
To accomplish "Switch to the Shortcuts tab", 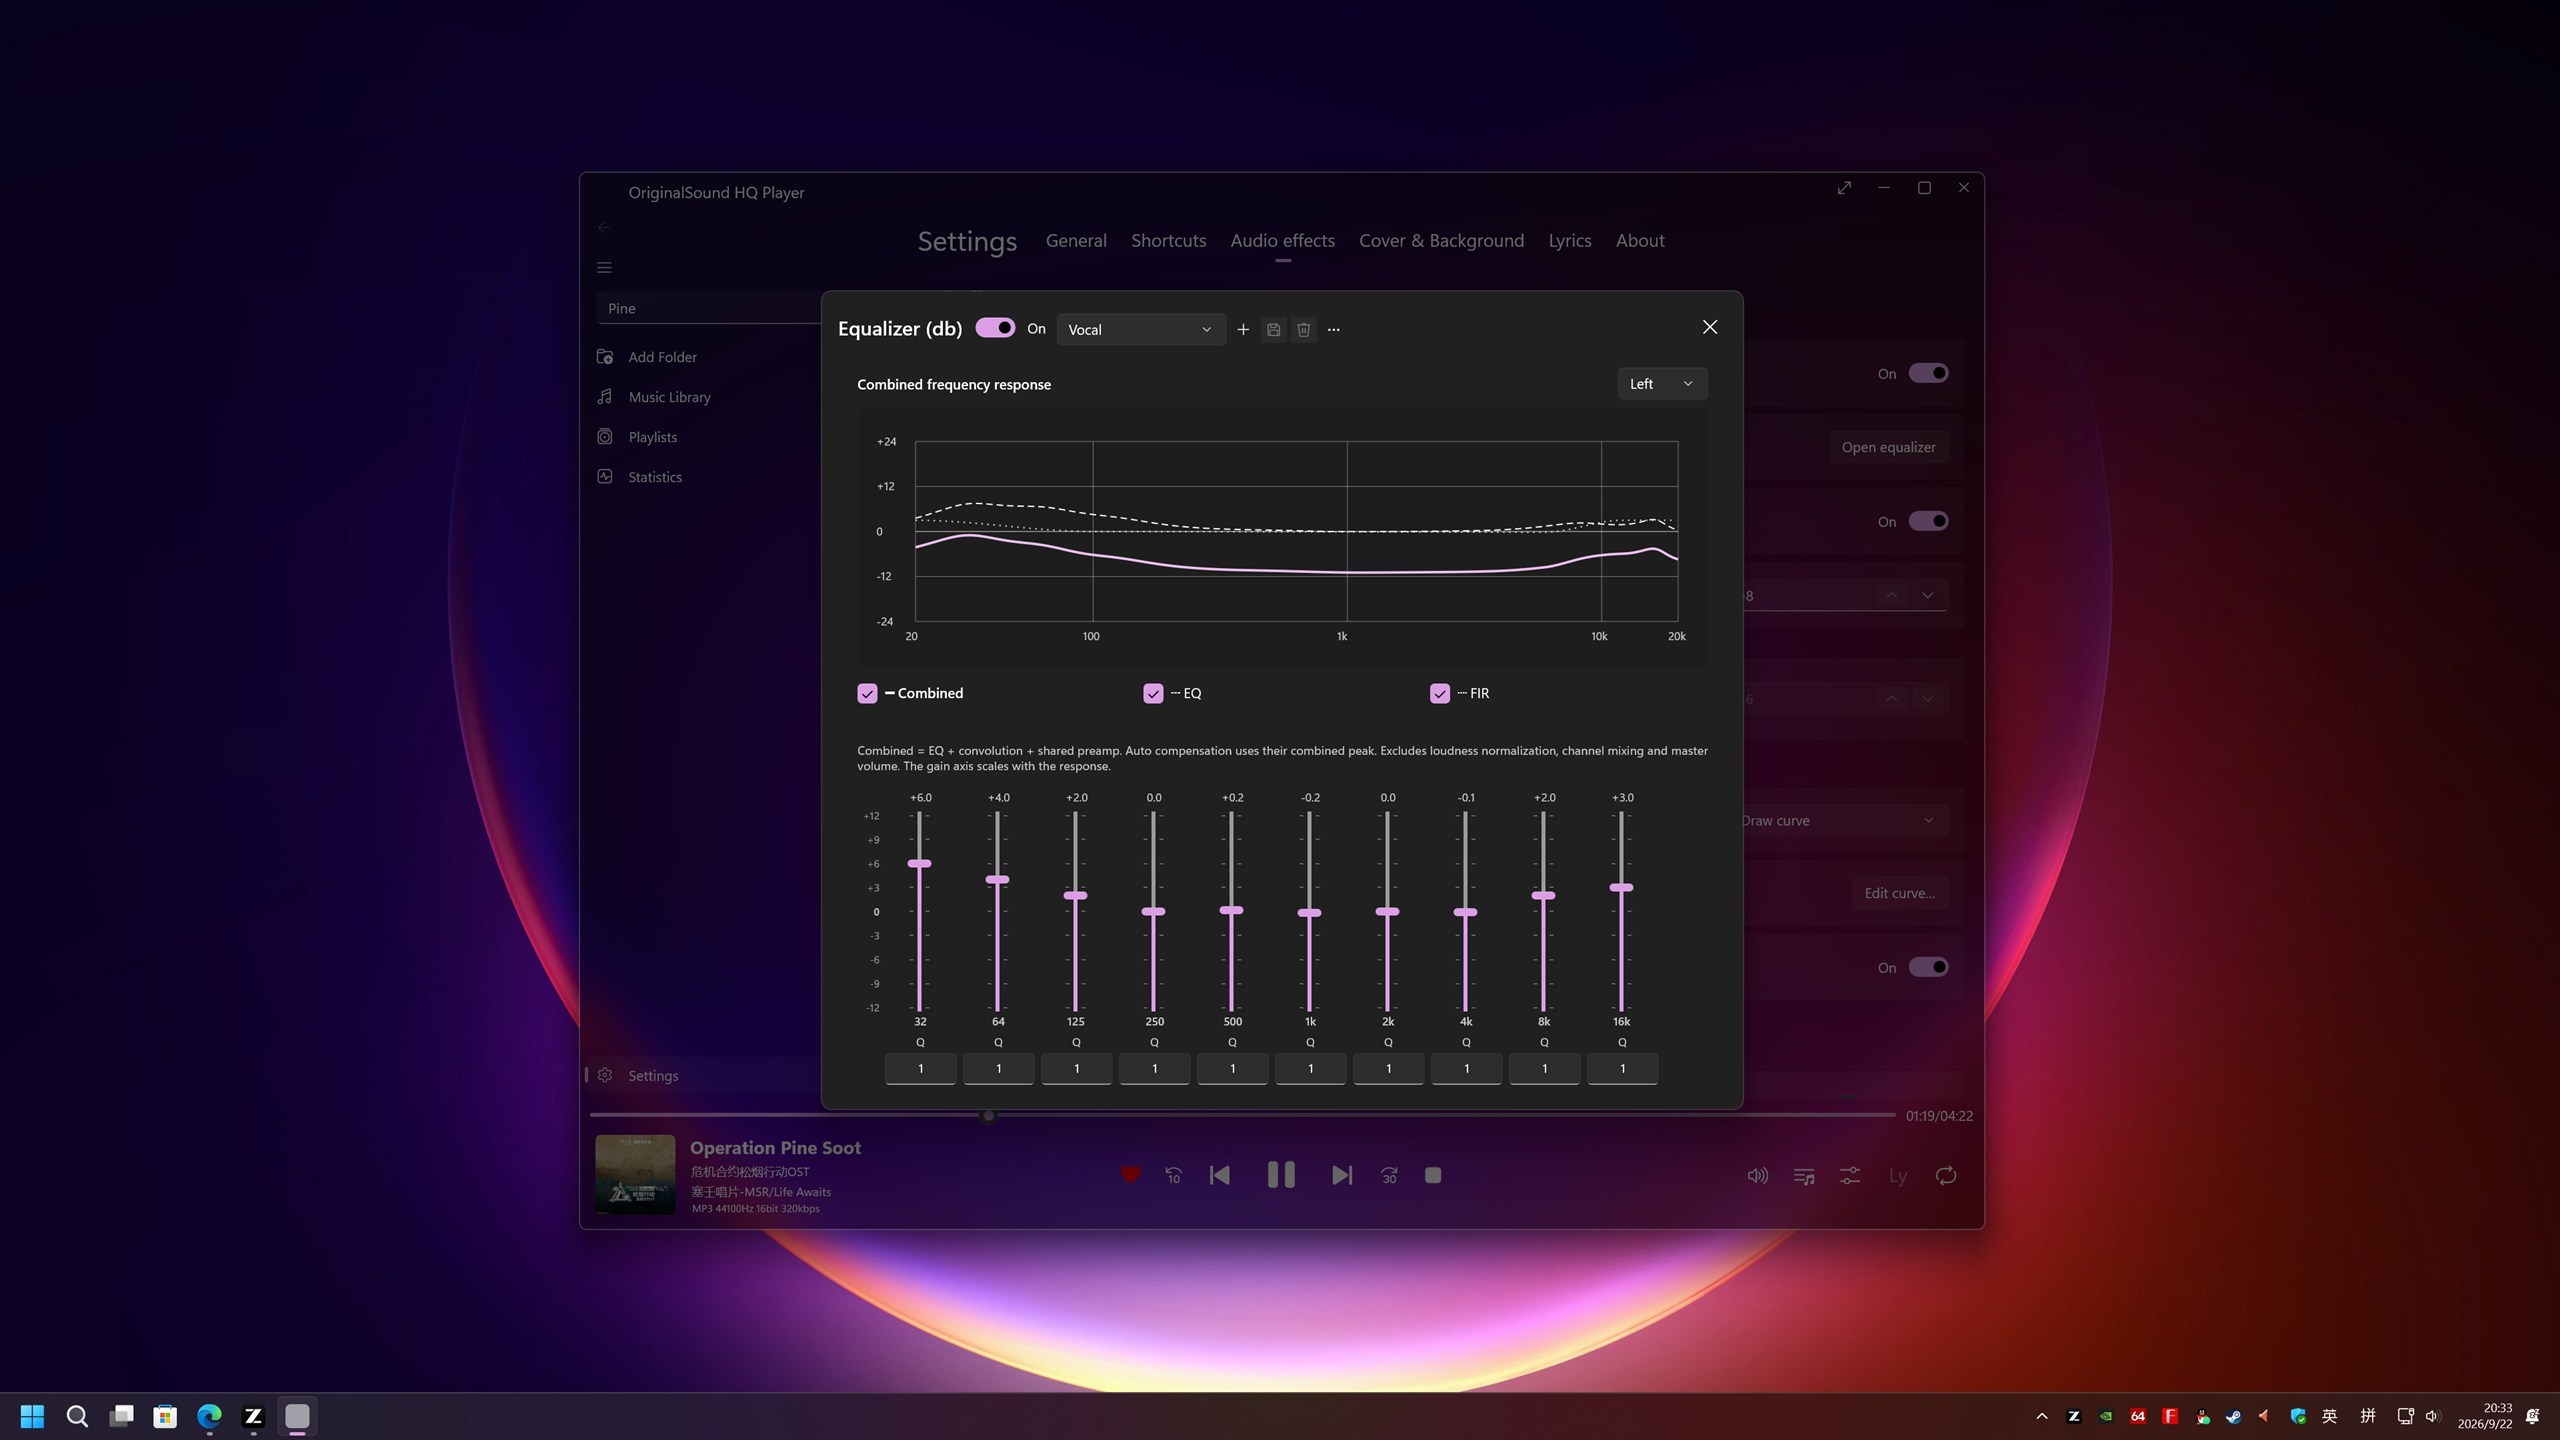I will click(1168, 240).
